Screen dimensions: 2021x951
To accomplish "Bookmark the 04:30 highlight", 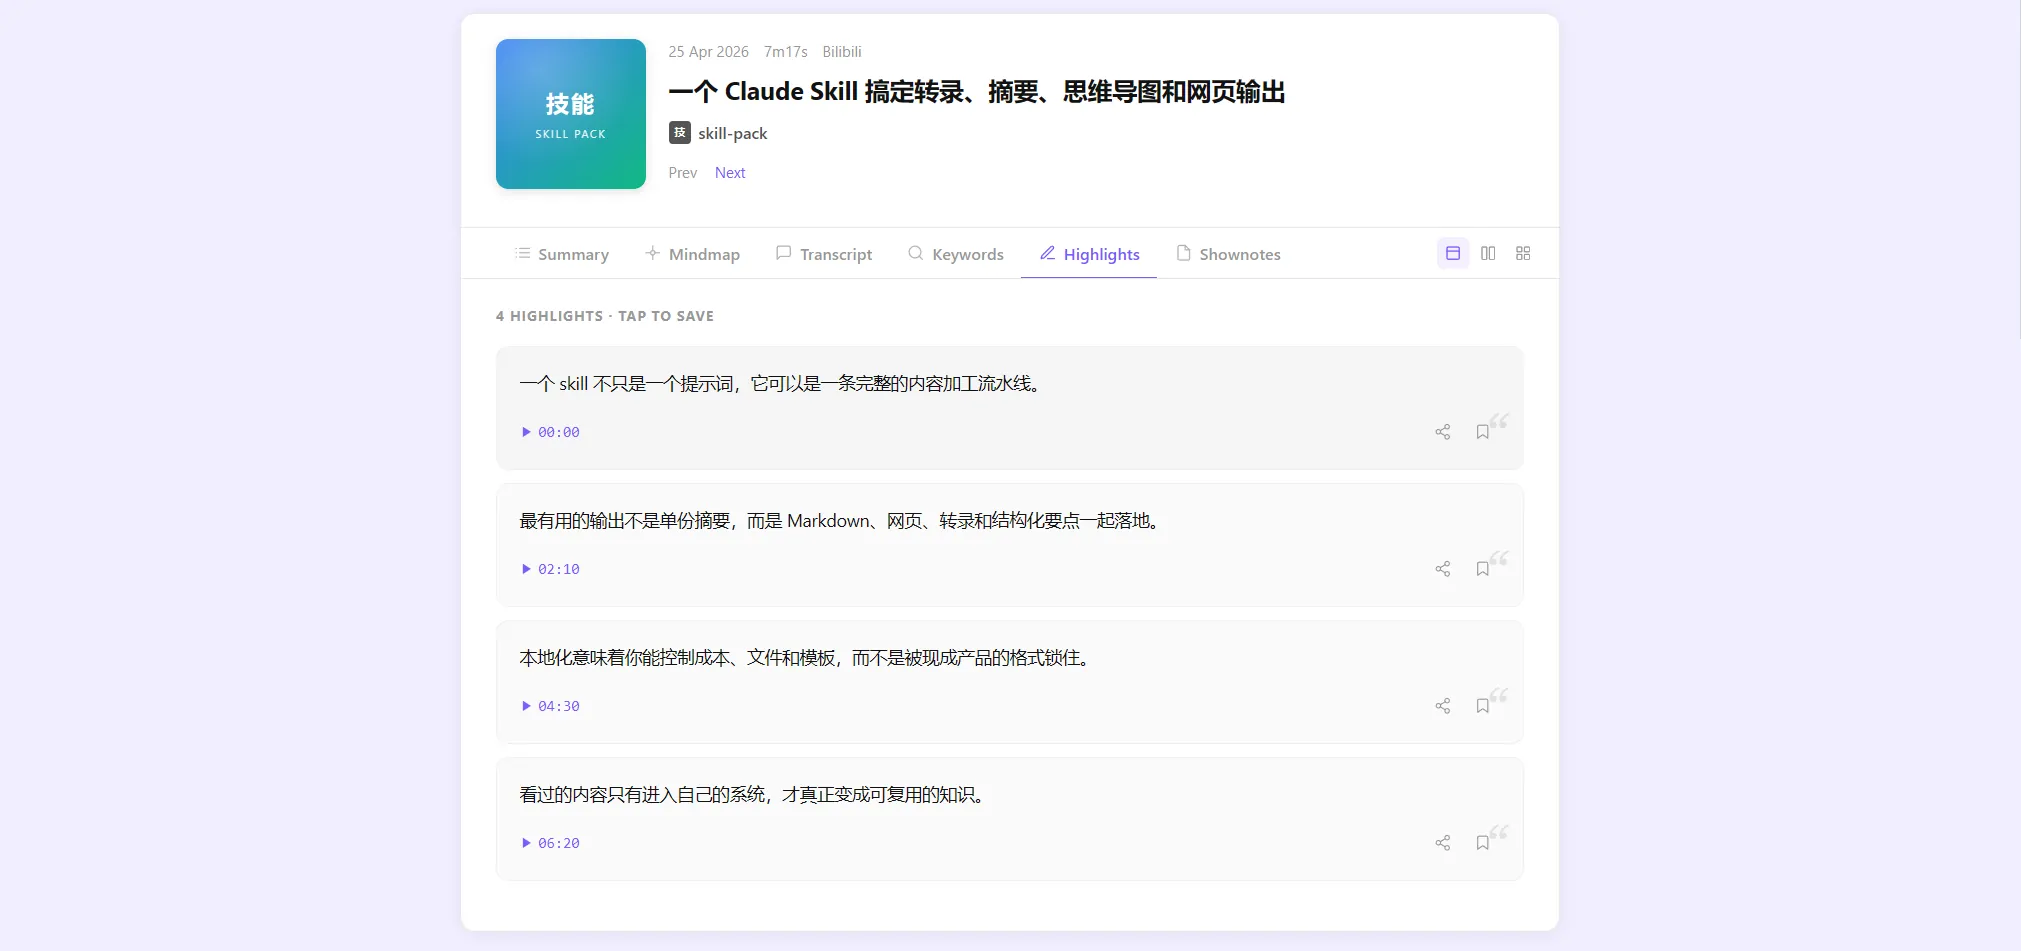I will point(1482,706).
